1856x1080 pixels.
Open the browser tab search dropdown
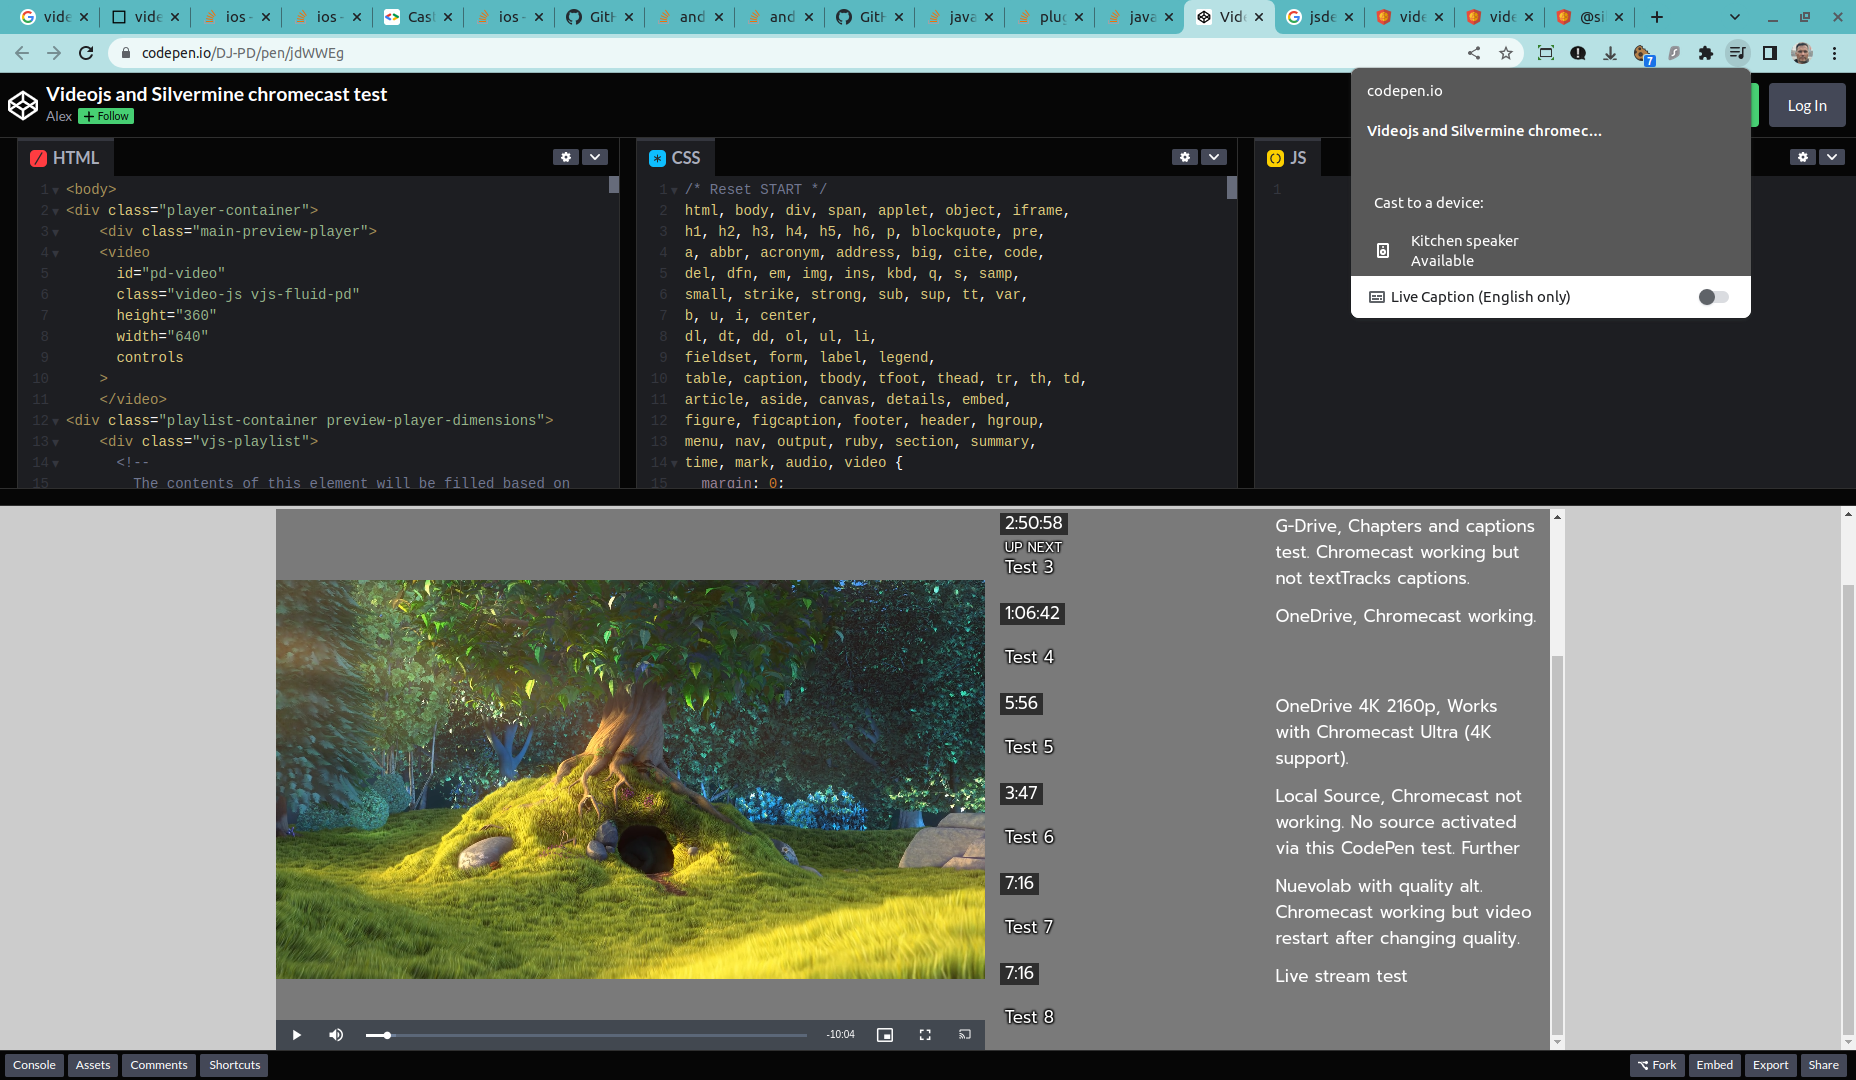pyautogui.click(x=1735, y=17)
